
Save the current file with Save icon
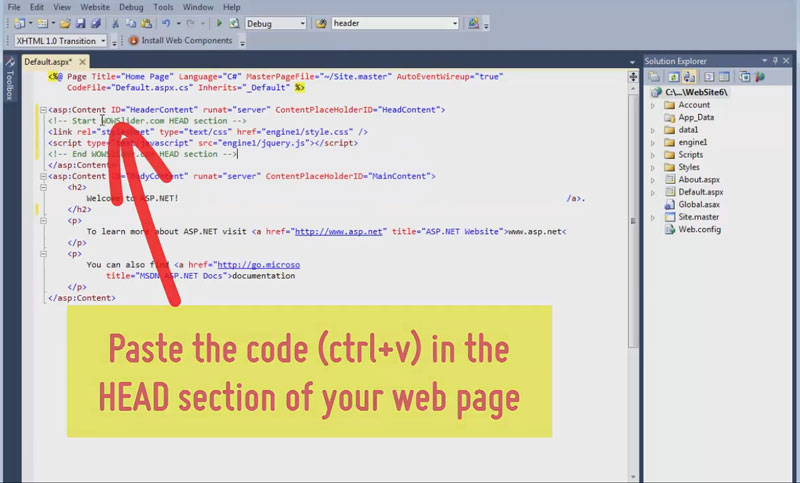81,23
